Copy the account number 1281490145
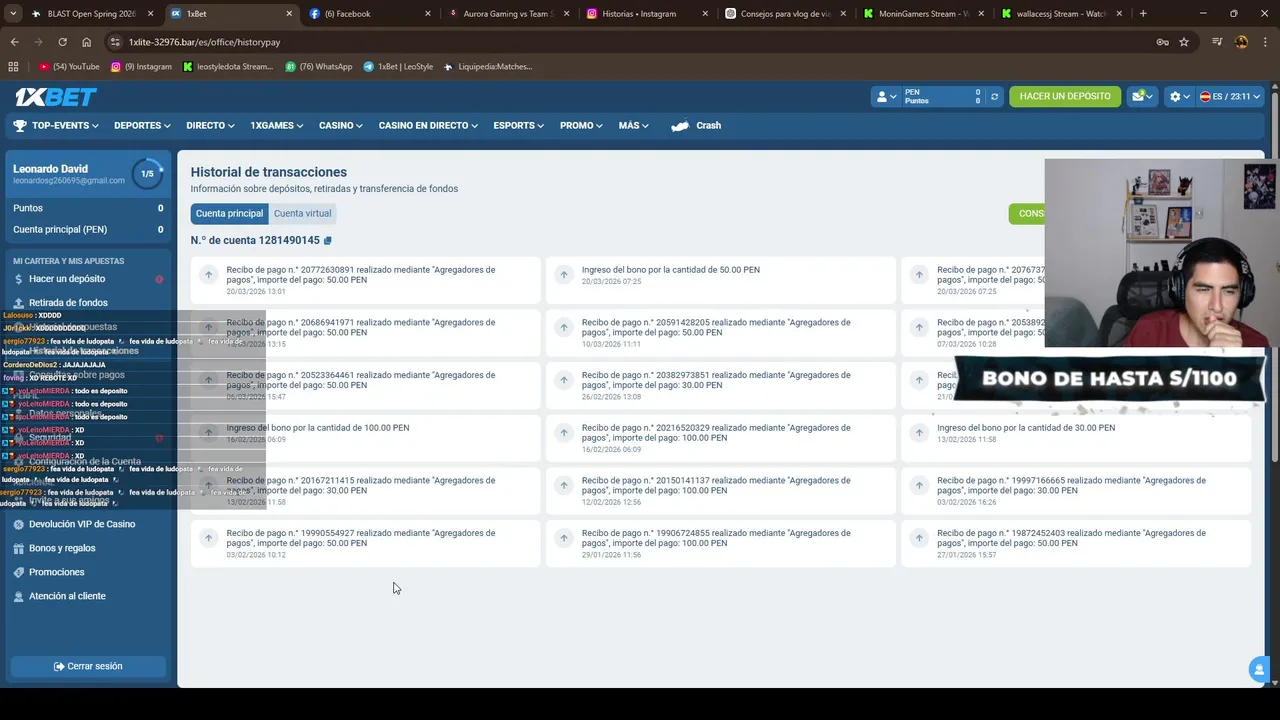This screenshot has height=720, width=1280. [x=328, y=241]
